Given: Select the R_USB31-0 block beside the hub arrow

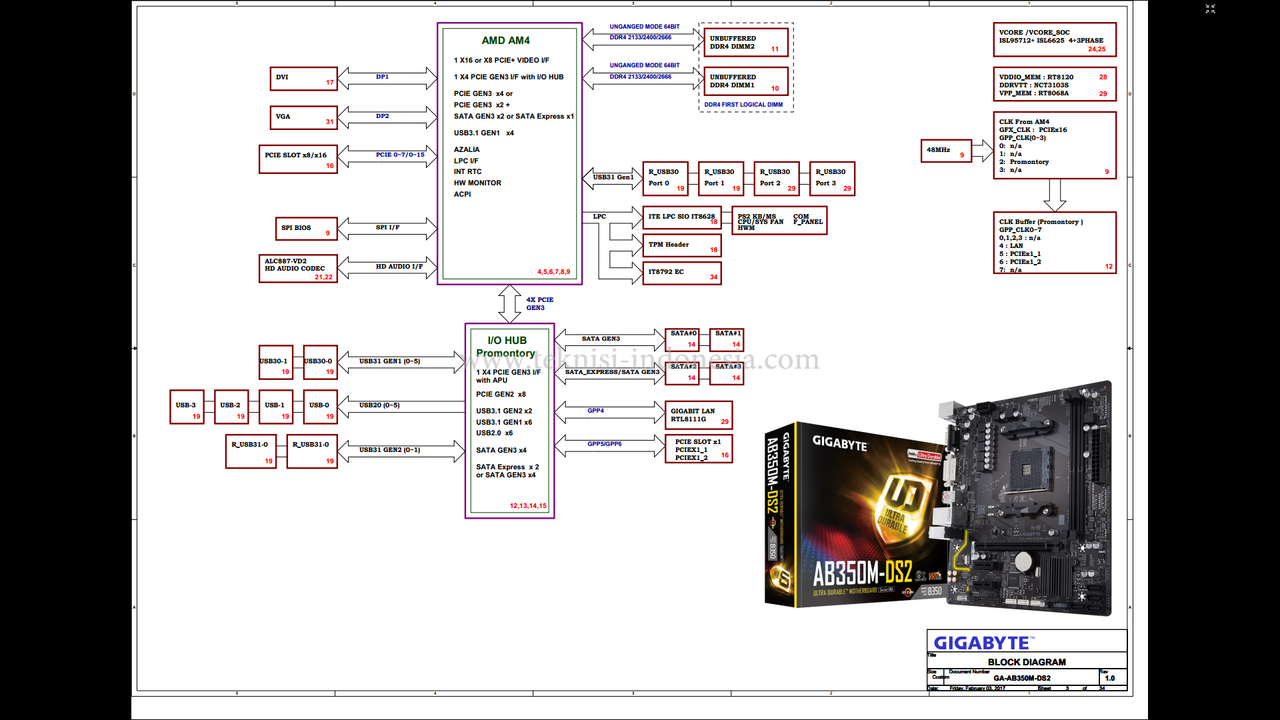Looking at the screenshot, I should point(312,451).
